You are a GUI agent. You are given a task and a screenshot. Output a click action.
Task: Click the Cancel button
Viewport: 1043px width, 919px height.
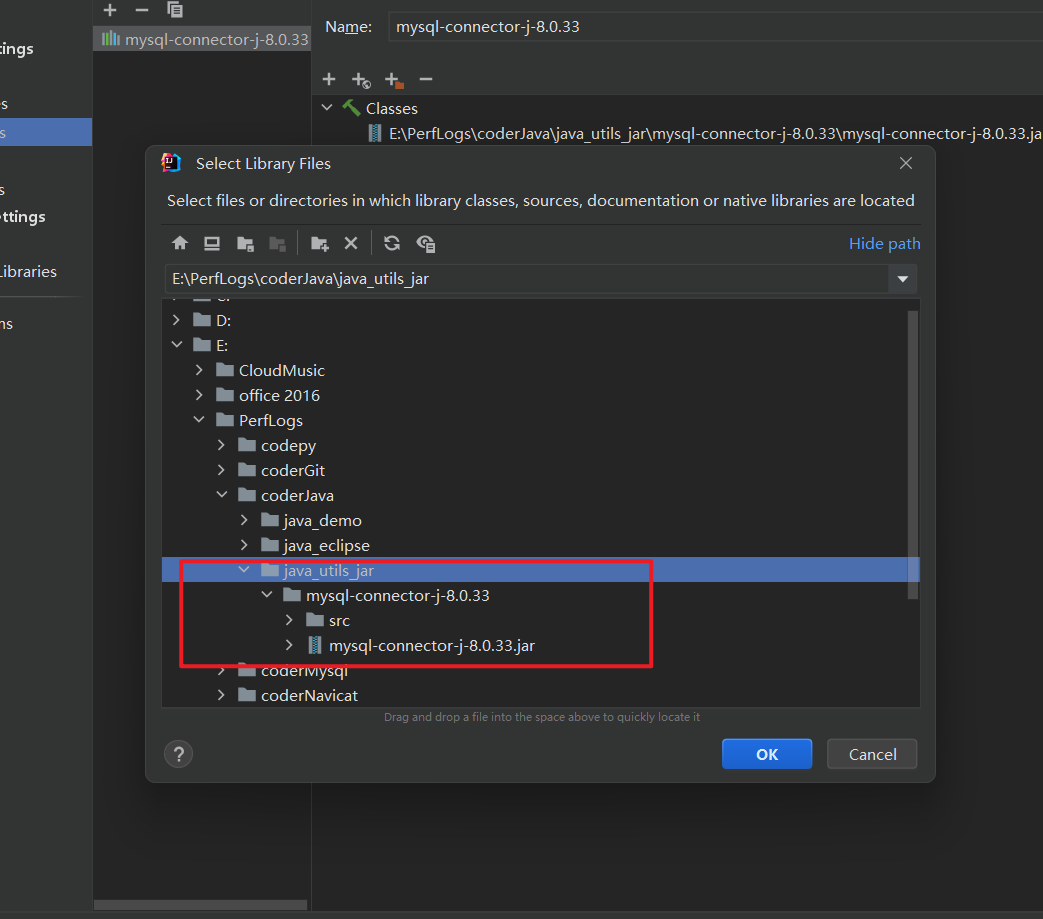click(871, 754)
